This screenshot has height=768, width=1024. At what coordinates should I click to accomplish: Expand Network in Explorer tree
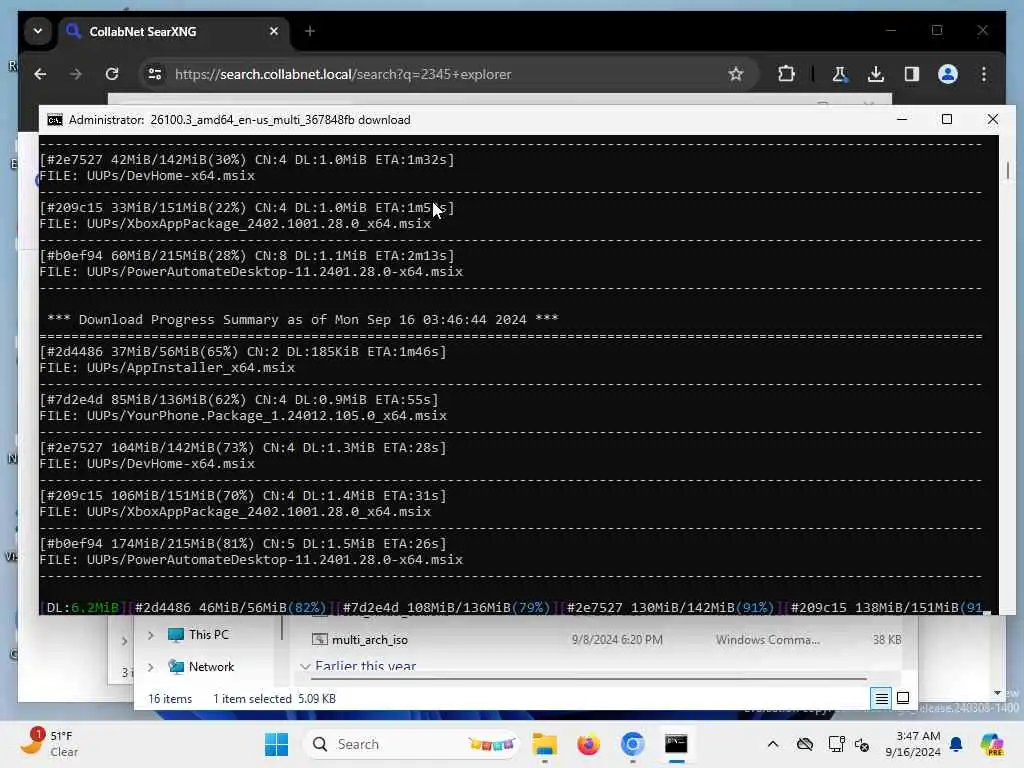[151, 667]
